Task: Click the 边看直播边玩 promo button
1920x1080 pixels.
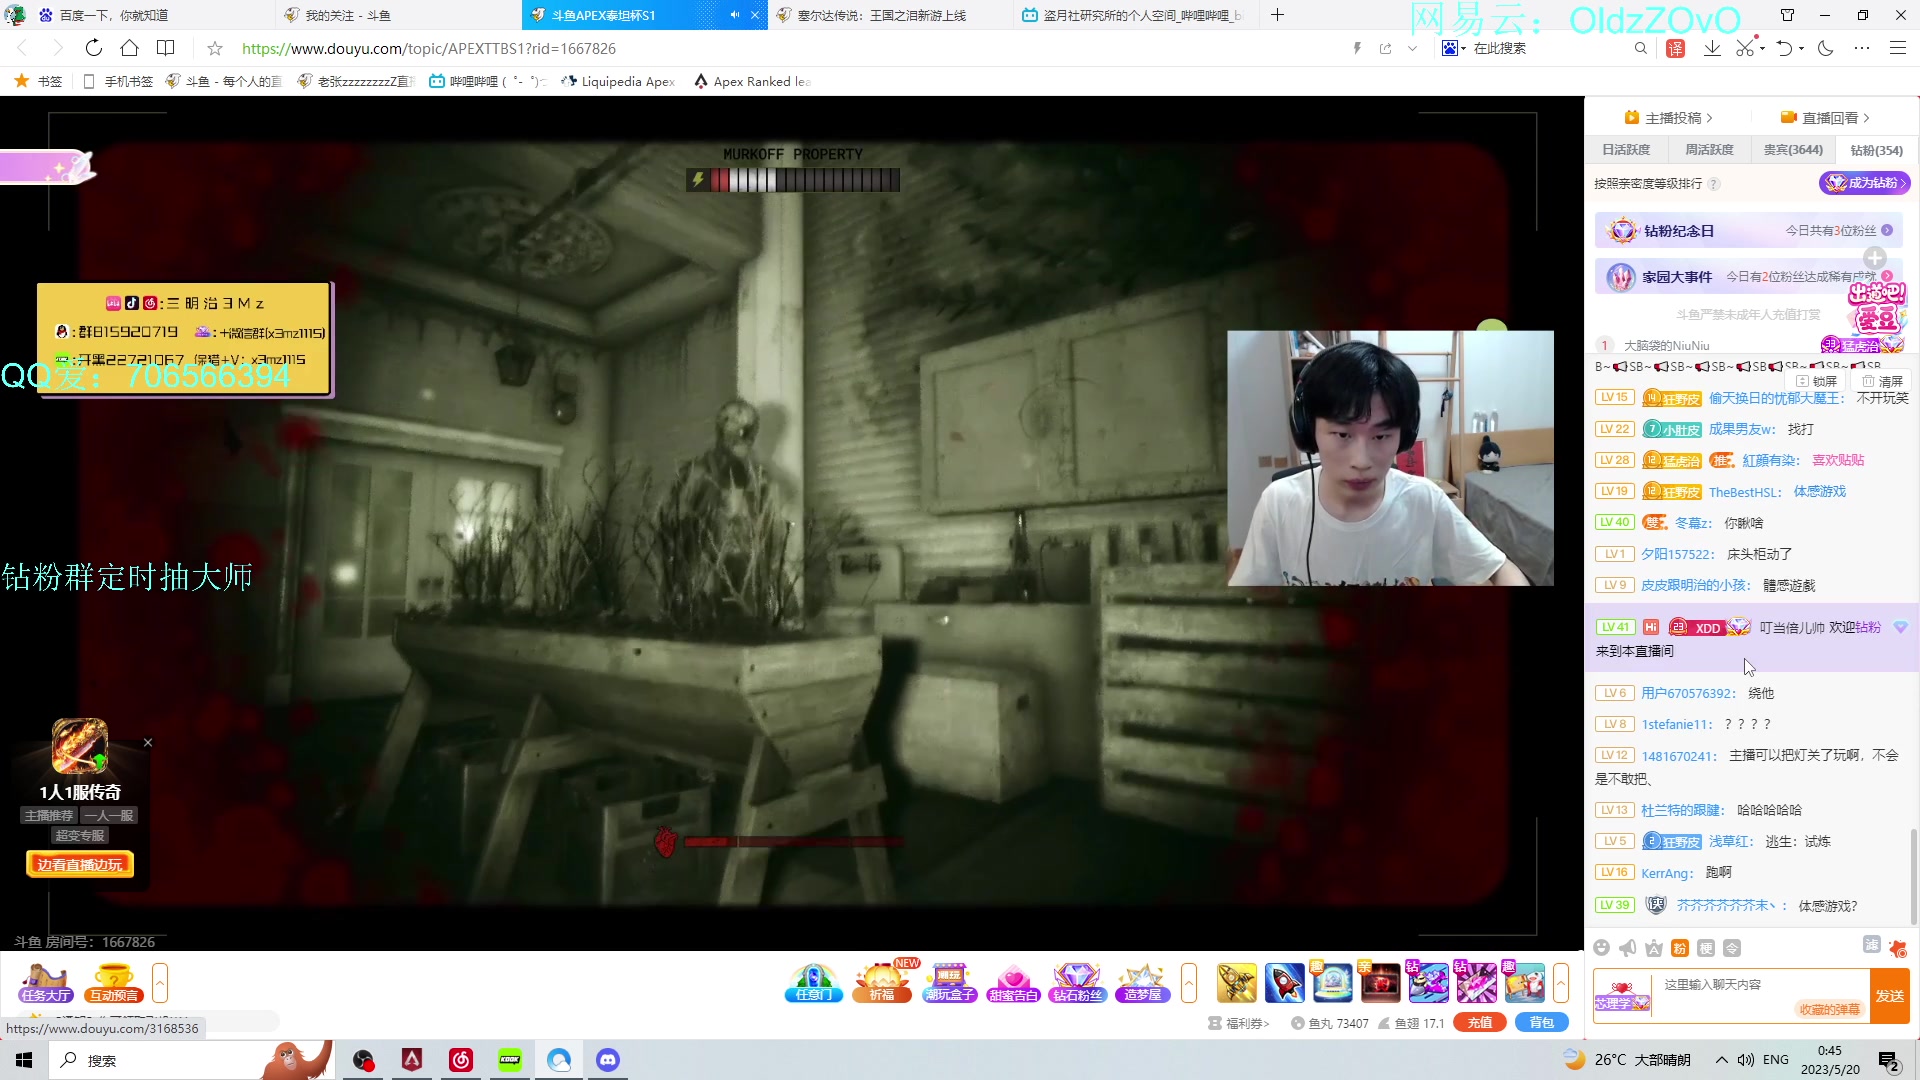Action: [80, 865]
